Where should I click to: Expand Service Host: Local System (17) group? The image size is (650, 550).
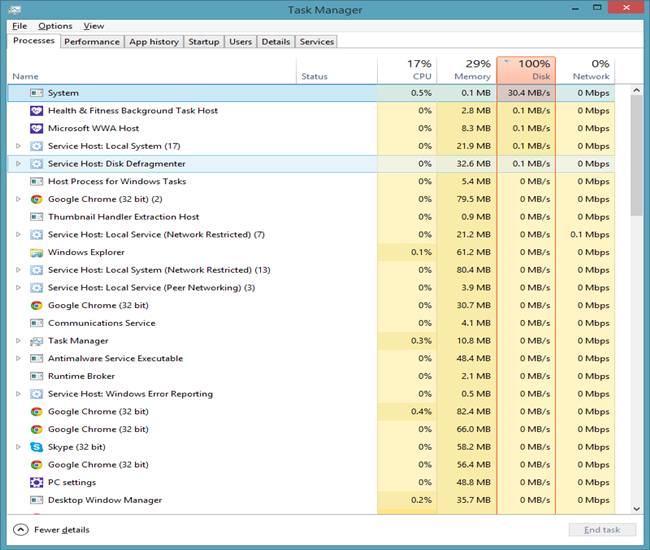click(18, 146)
